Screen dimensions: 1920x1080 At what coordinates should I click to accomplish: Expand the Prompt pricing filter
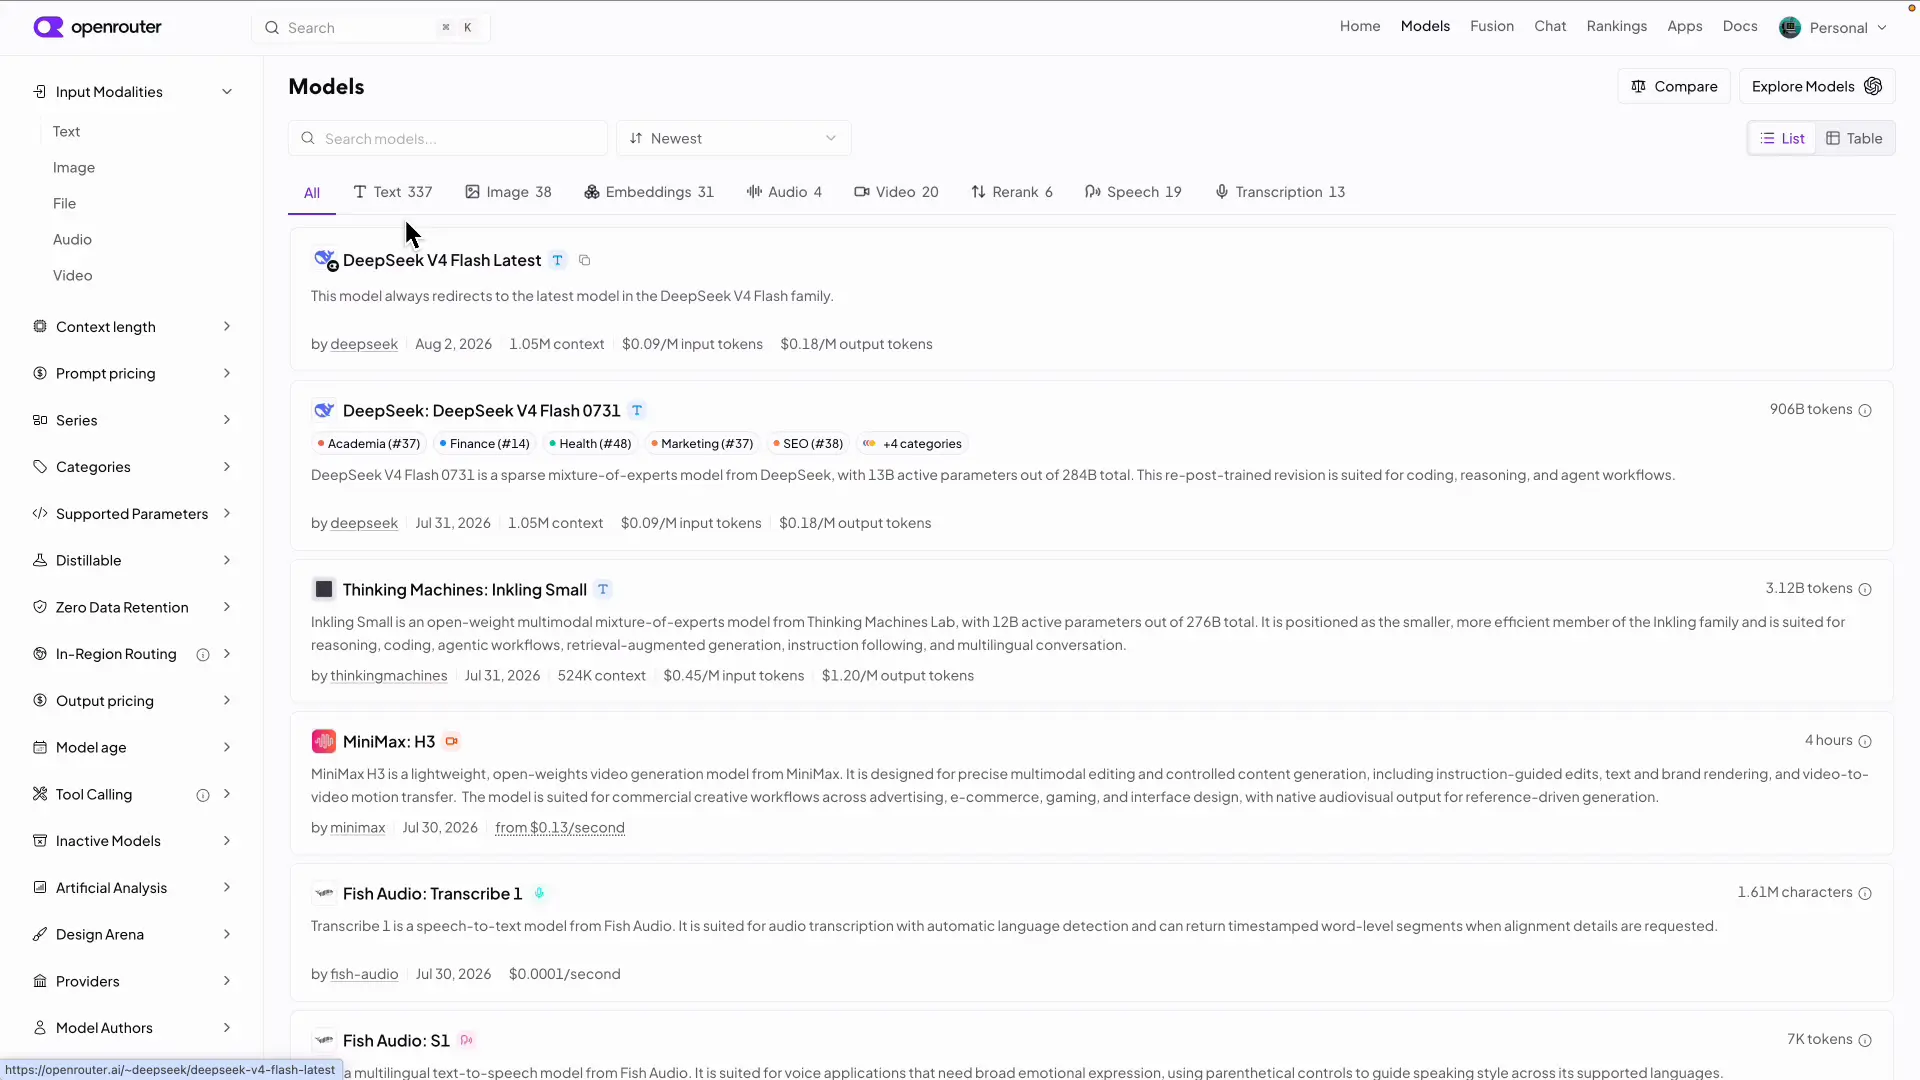133,374
